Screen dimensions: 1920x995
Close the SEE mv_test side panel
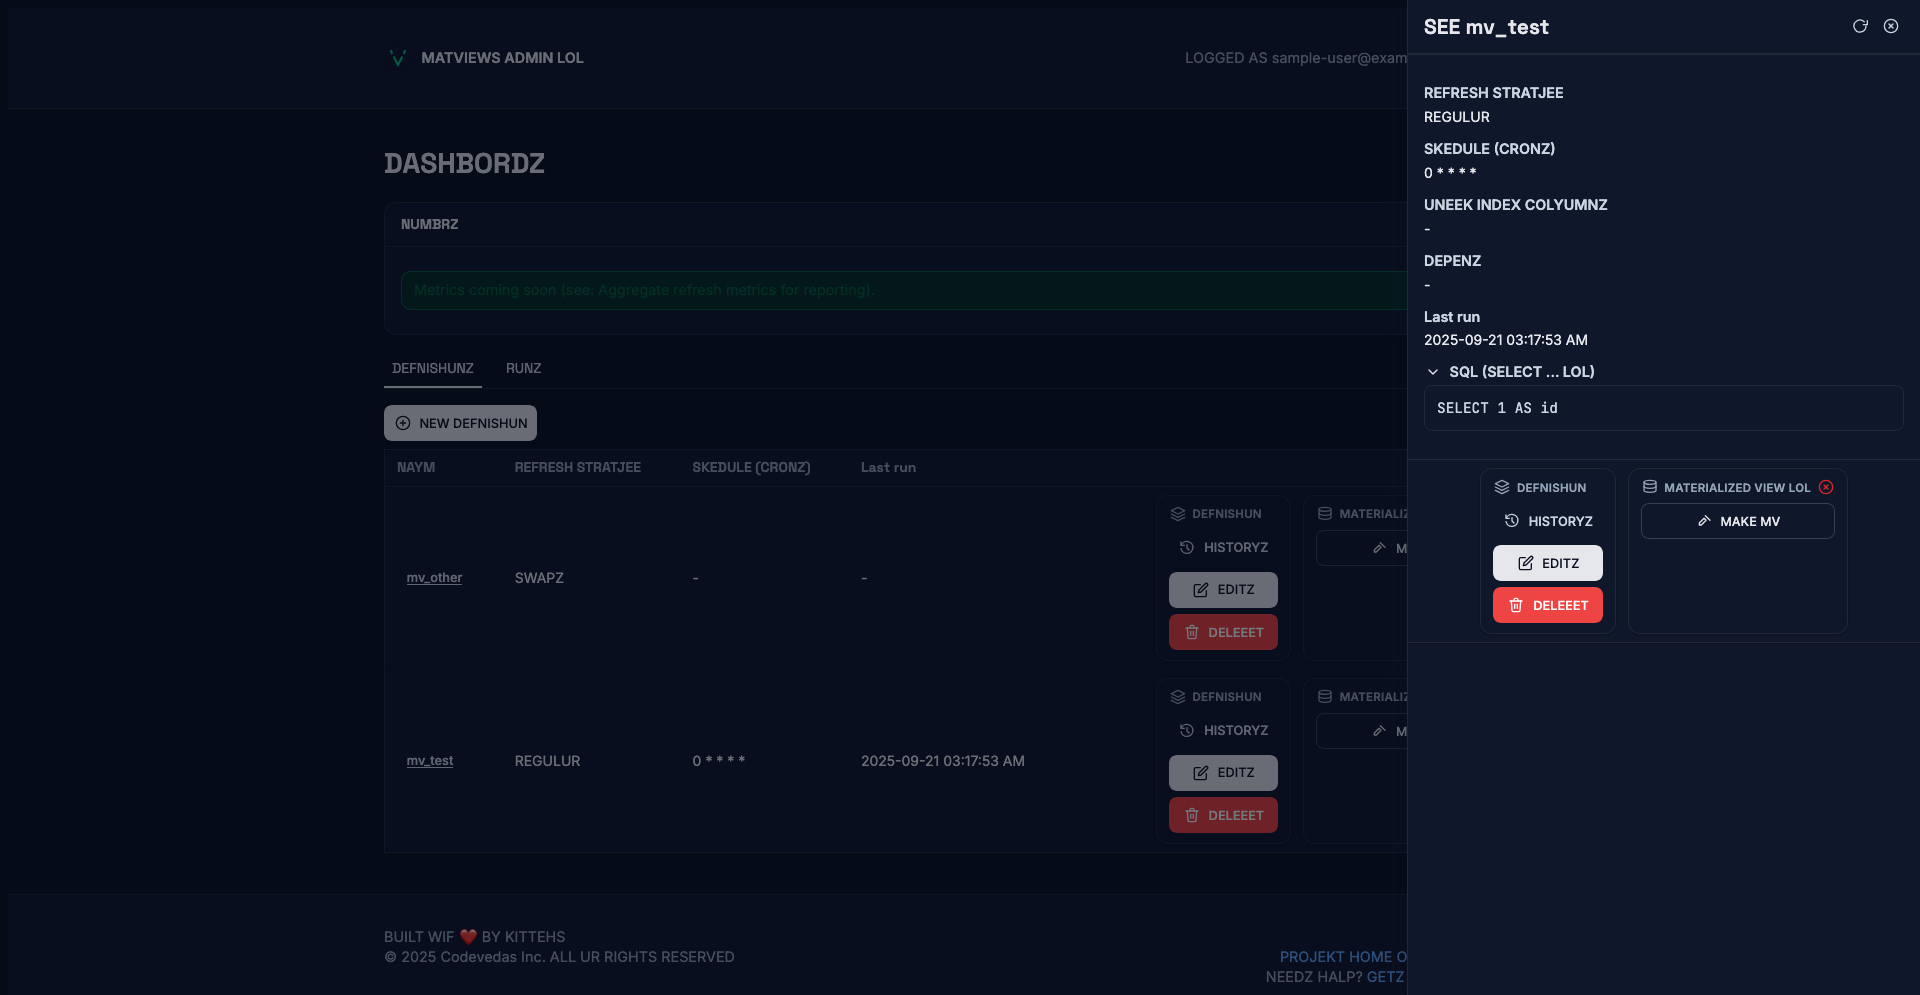1891,26
